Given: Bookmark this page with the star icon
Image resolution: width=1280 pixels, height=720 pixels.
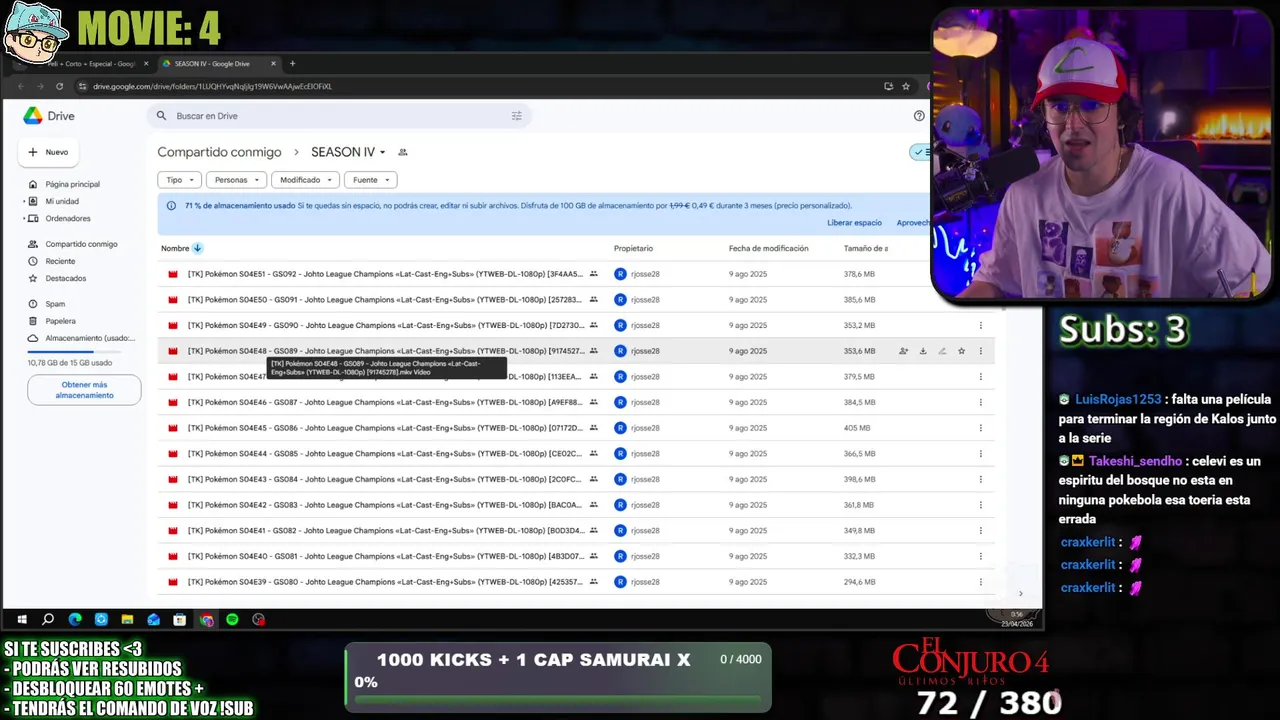Looking at the screenshot, I should point(906,86).
